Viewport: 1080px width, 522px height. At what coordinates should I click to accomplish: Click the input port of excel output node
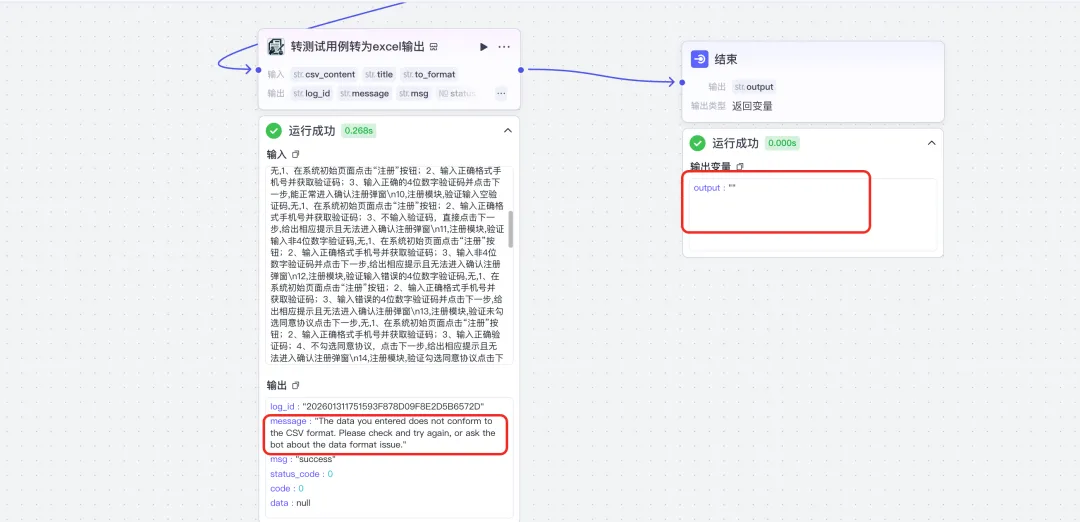coord(258,70)
